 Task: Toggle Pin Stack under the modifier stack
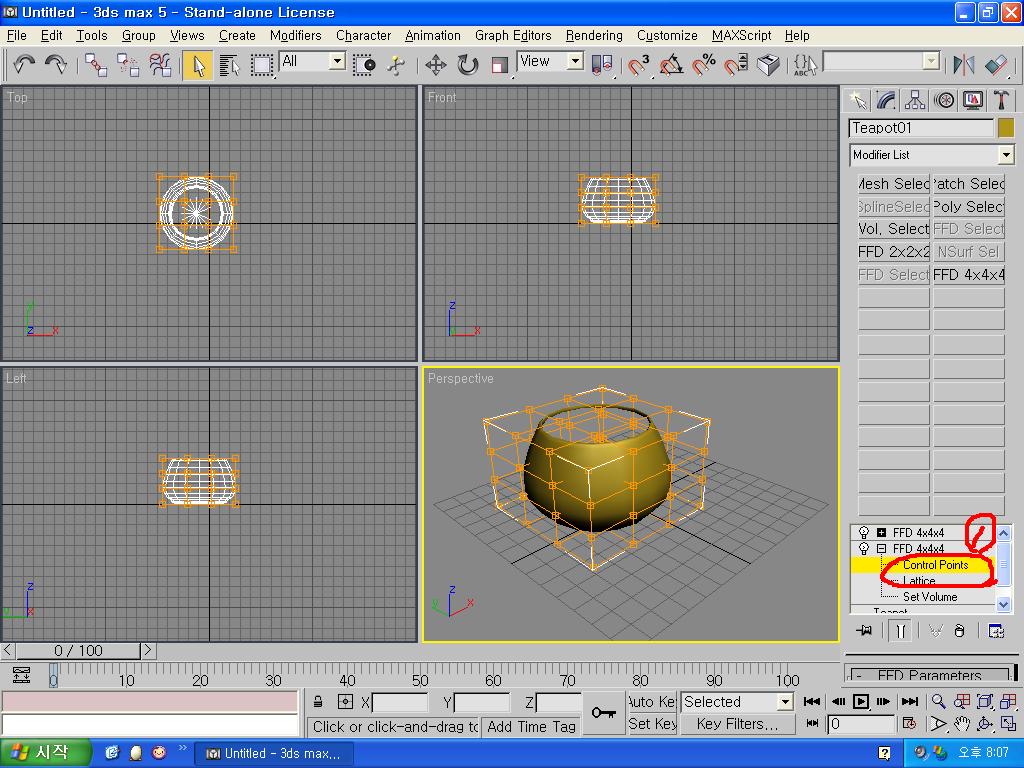[865, 631]
